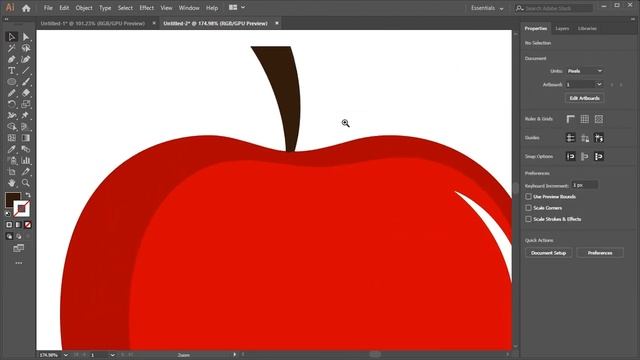
Task: Enable Scale Corners checkbox
Action: point(529,208)
